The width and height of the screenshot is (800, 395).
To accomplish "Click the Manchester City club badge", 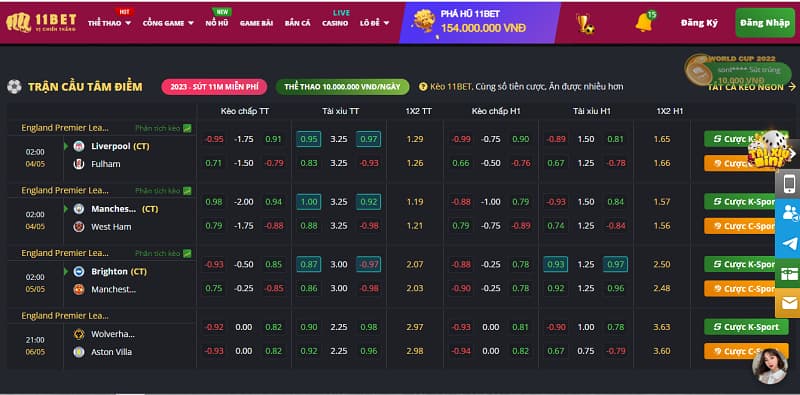I will (x=79, y=209).
